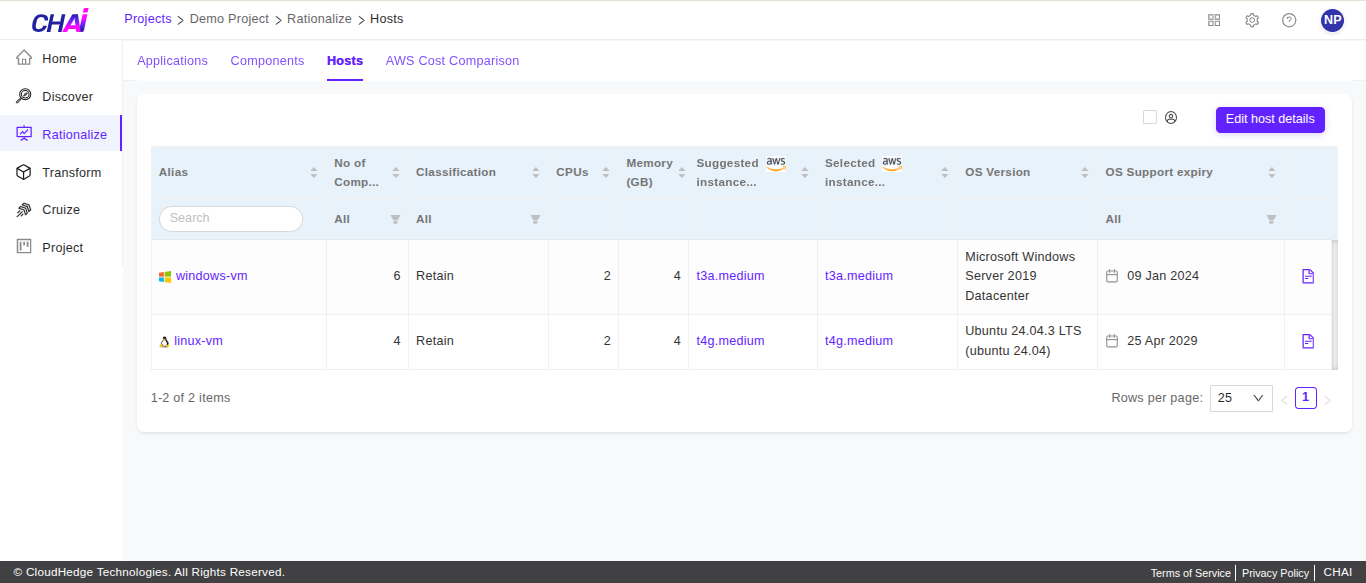The width and height of the screenshot is (1366, 583).
Task: Open the help question mark icon
Action: pos(1289,20)
